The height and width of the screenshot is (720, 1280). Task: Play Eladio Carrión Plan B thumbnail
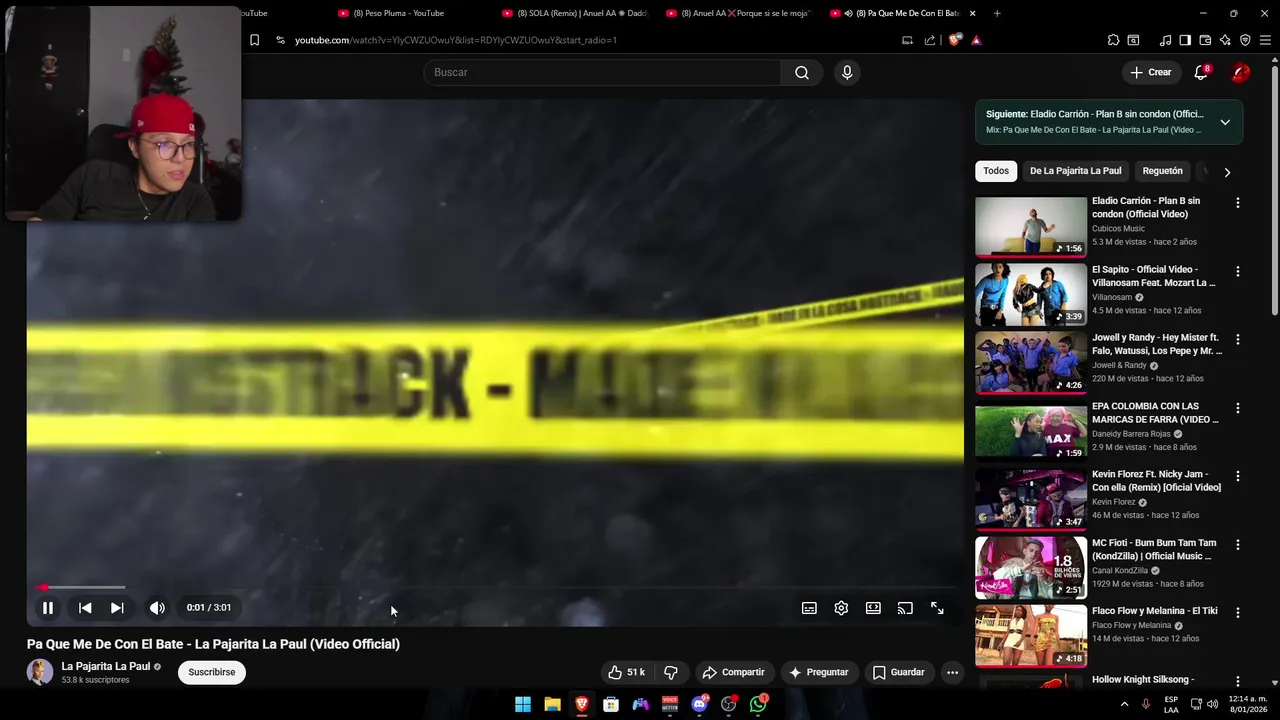(1031, 226)
